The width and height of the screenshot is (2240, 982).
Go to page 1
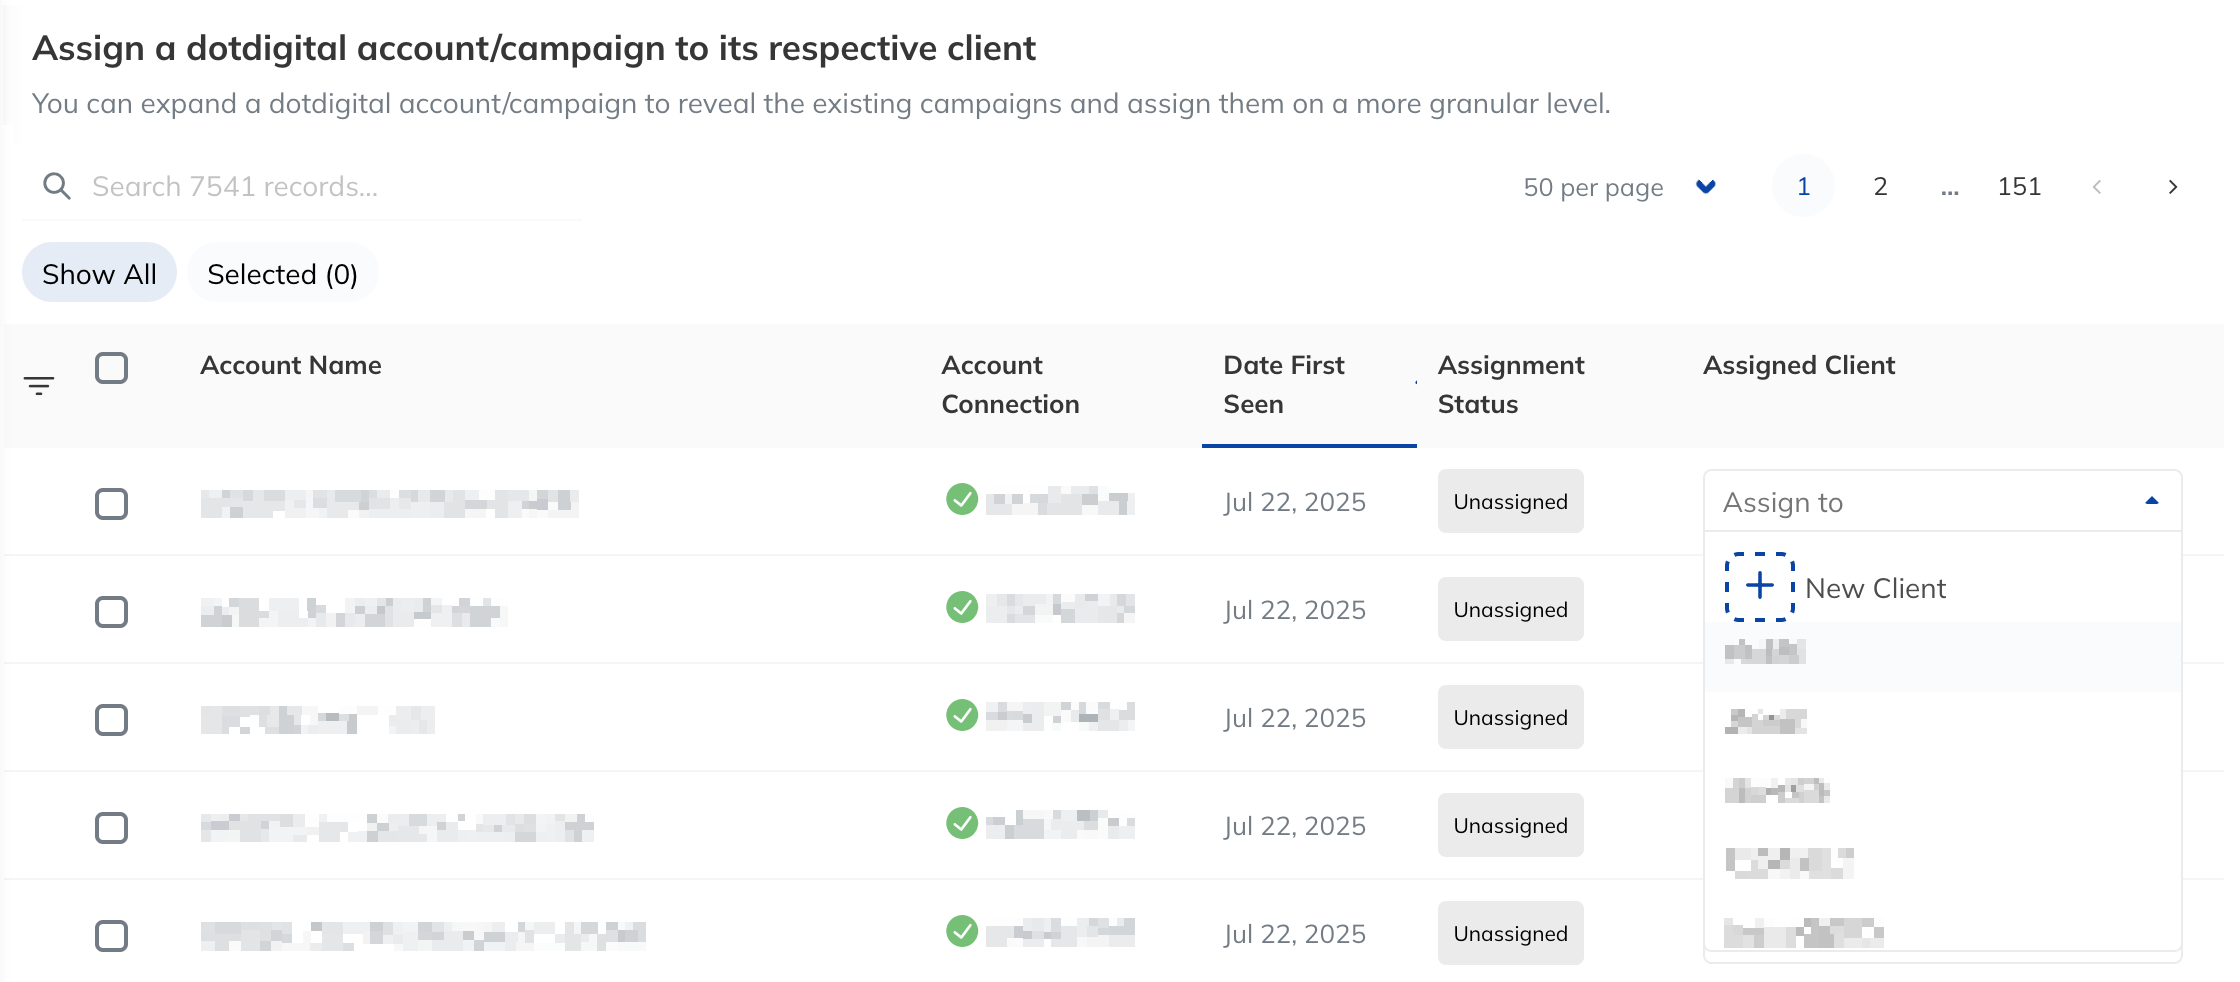coord(1803,186)
